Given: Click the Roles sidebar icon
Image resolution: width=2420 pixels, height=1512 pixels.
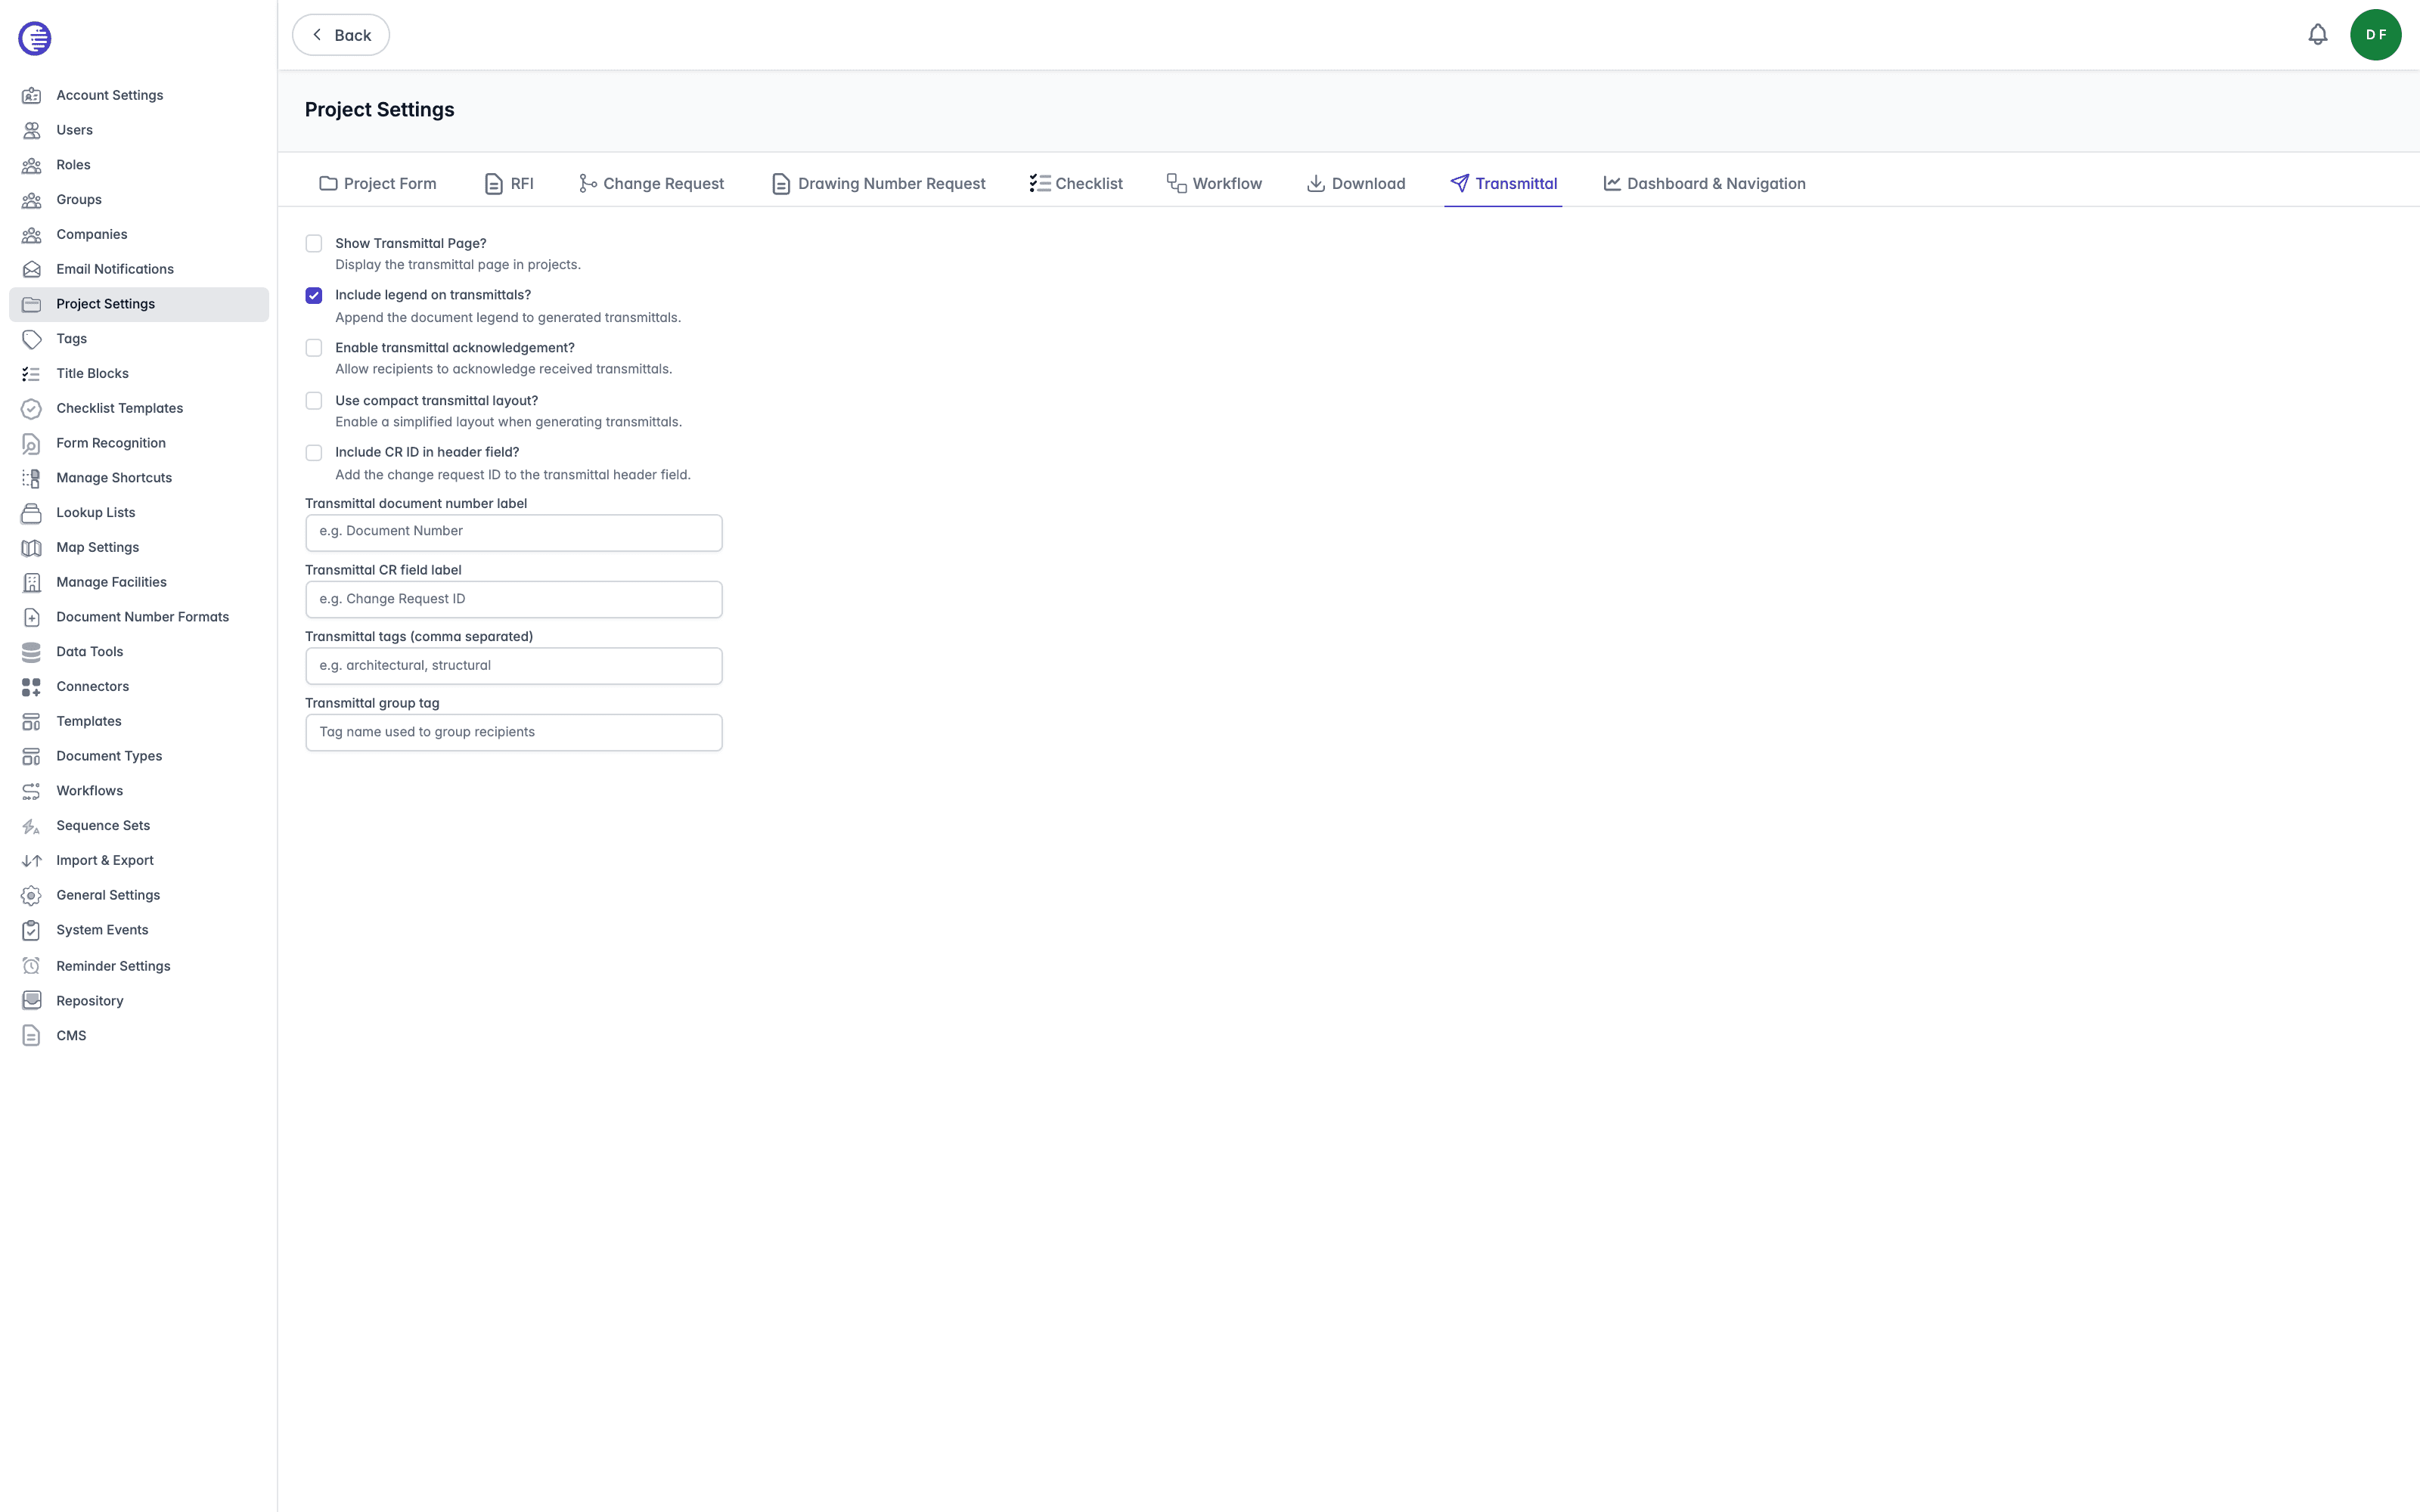Looking at the screenshot, I should 32,165.
